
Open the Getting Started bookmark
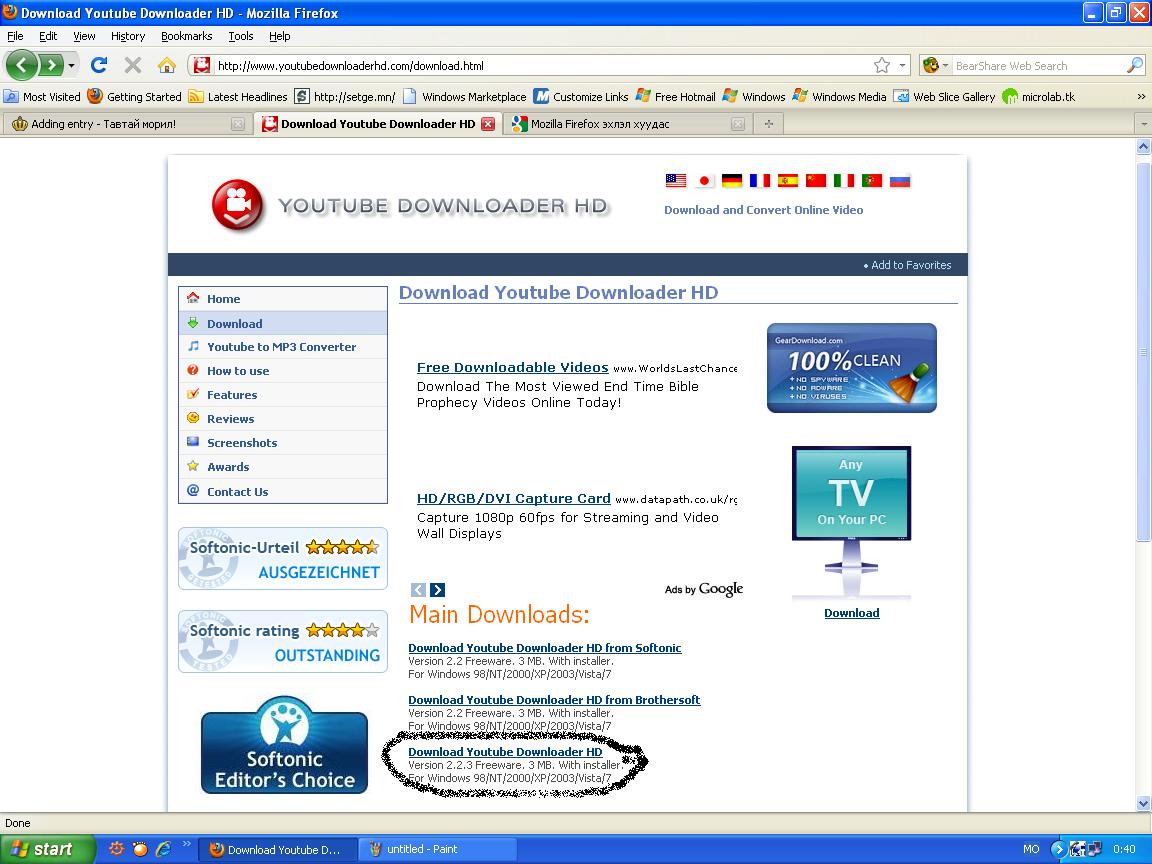pyautogui.click(x=134, y=96)
